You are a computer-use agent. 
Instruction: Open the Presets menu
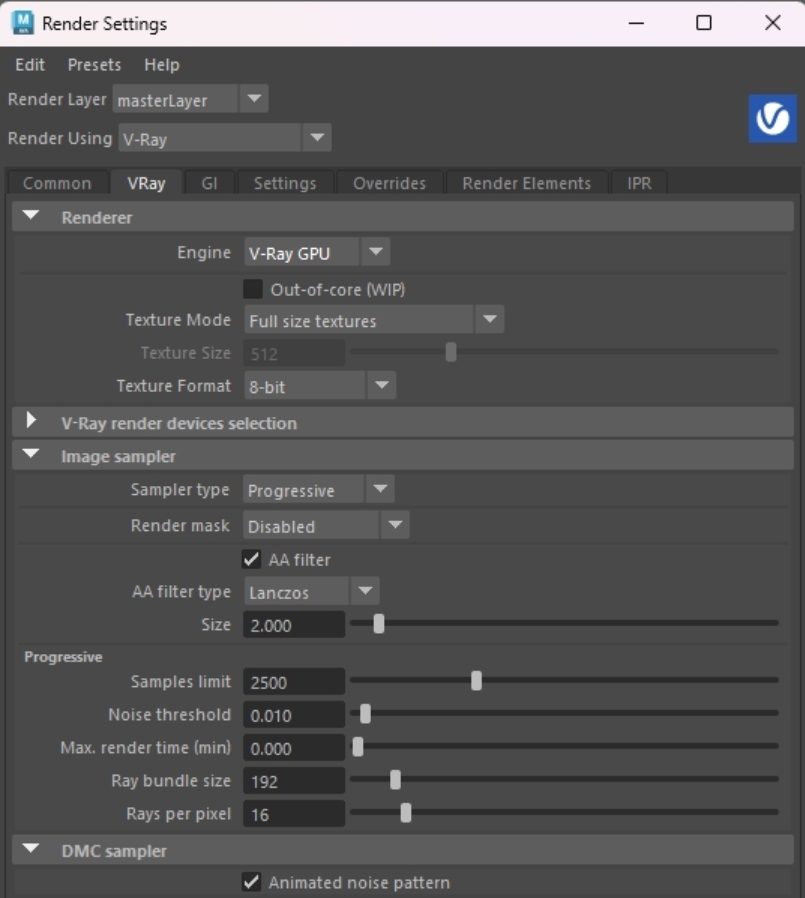point(93,64)
